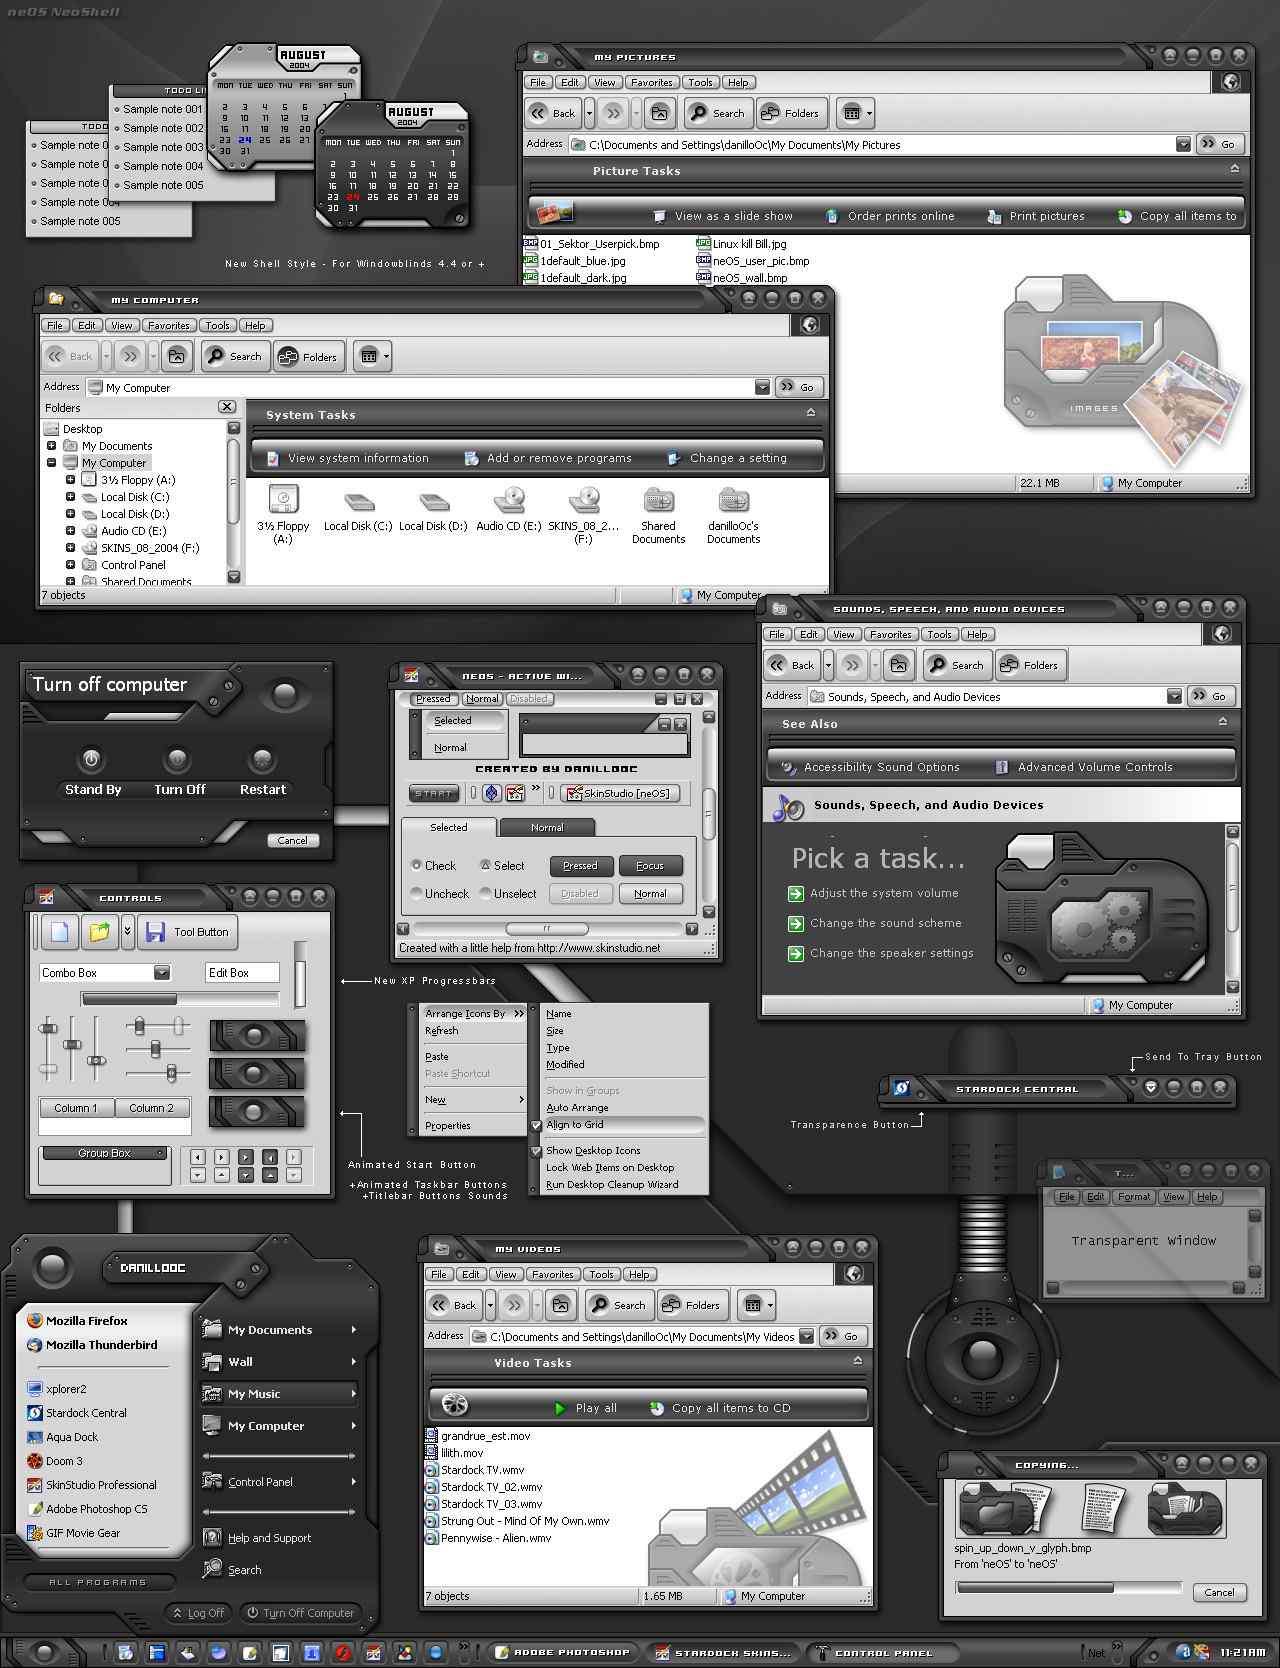Open the Audio CD (E:) drive icon
Screen dimensions: 1280x1668
(x=509, y=508)
